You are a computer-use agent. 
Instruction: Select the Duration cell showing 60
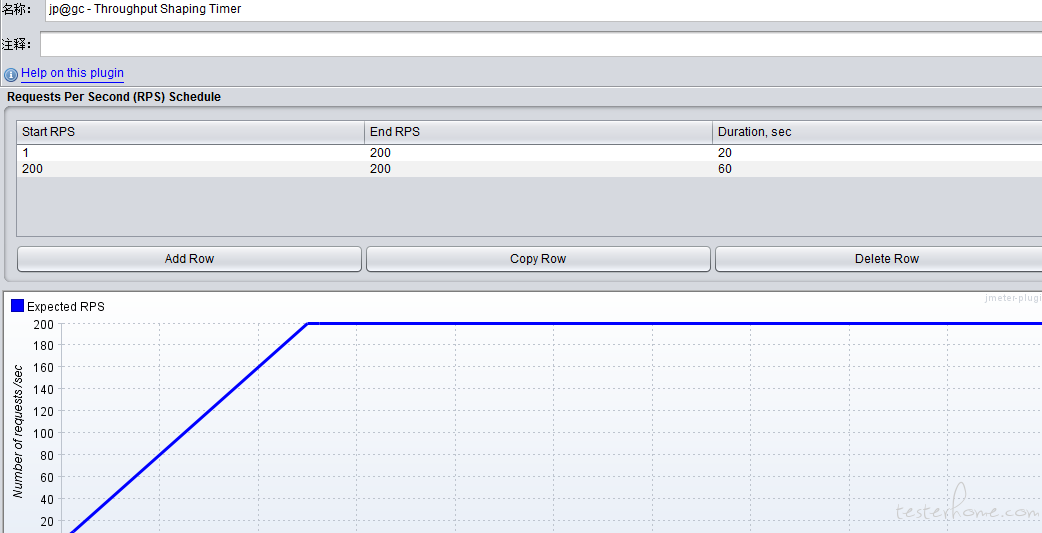pos(876,169)
